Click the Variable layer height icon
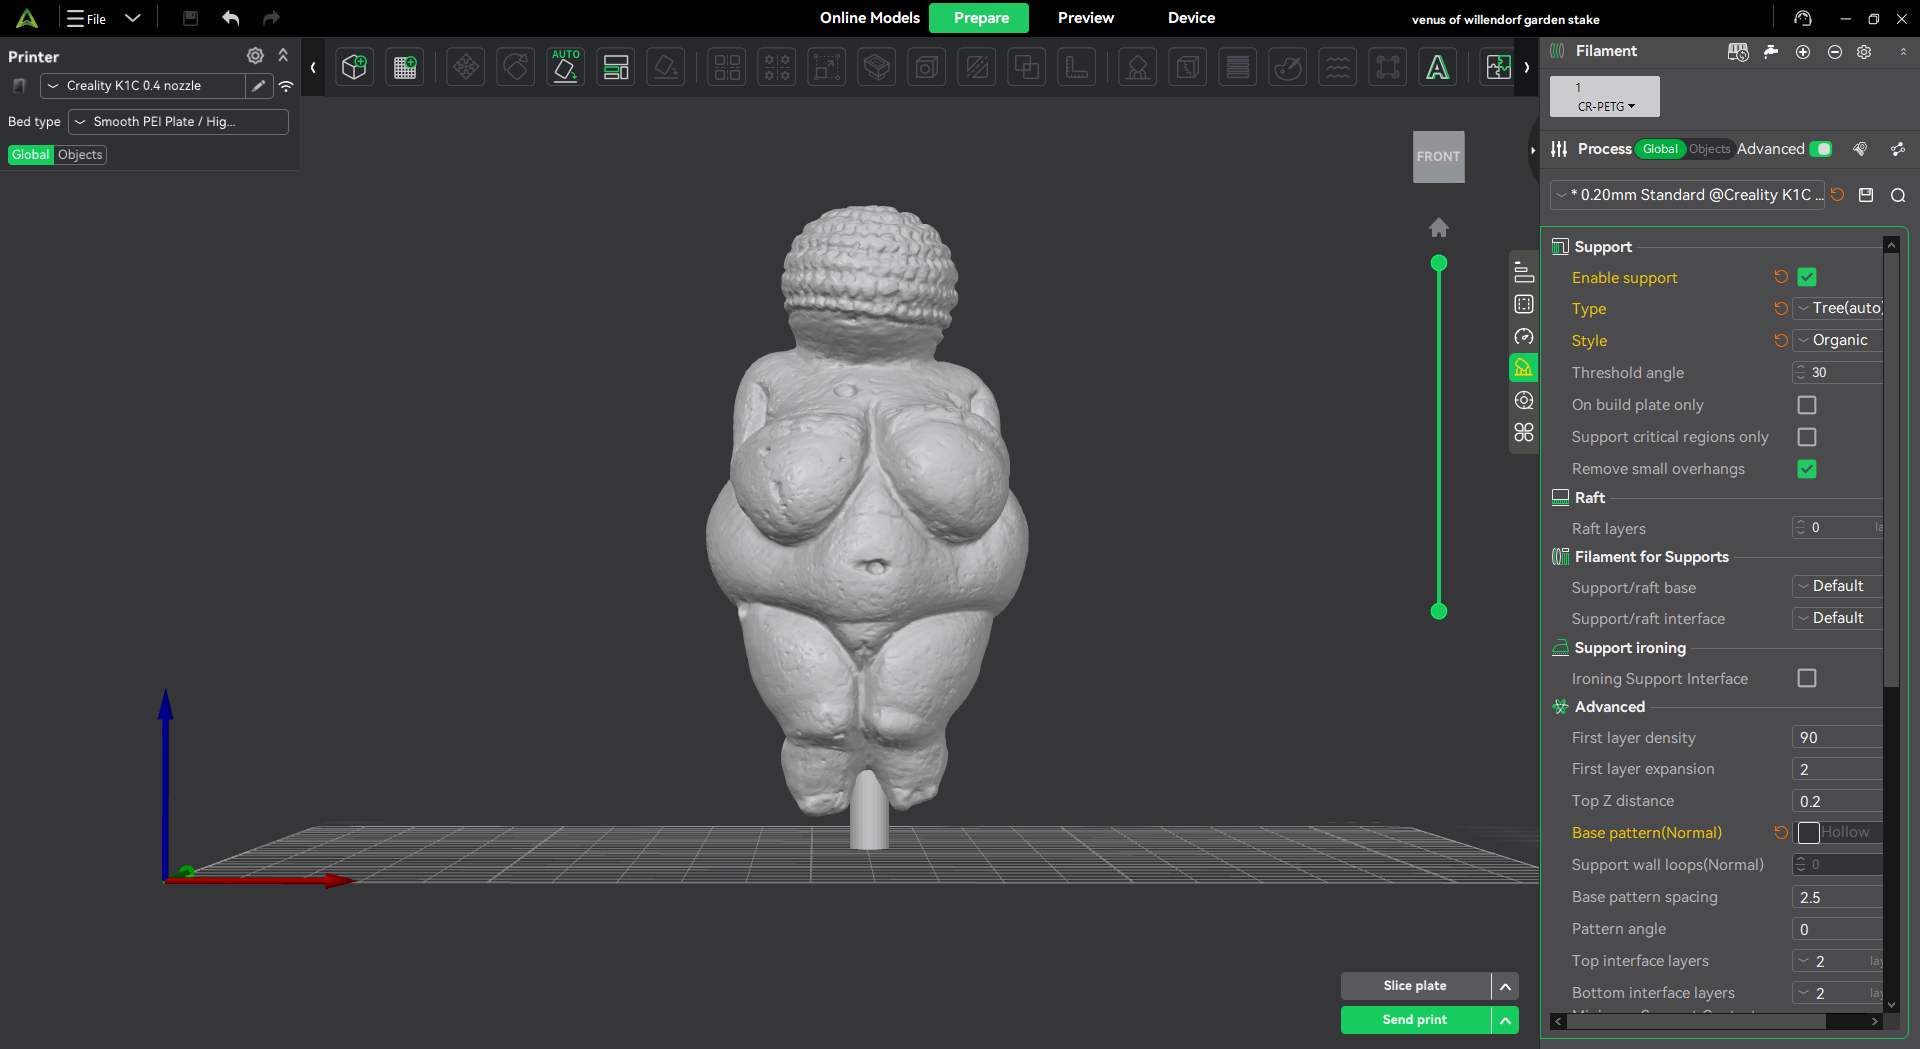Screen dimensions: 1920x1049 (1238, 67)
